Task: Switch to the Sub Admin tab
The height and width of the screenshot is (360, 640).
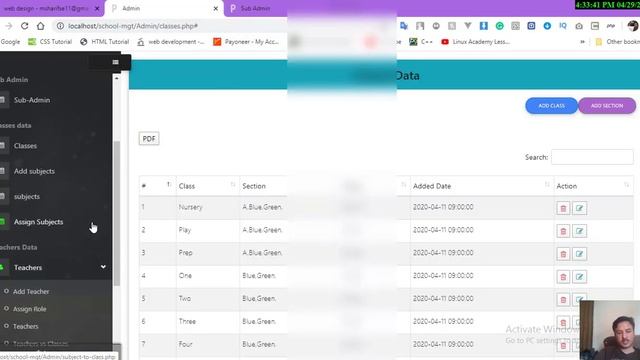Action: tap(255, 8)
